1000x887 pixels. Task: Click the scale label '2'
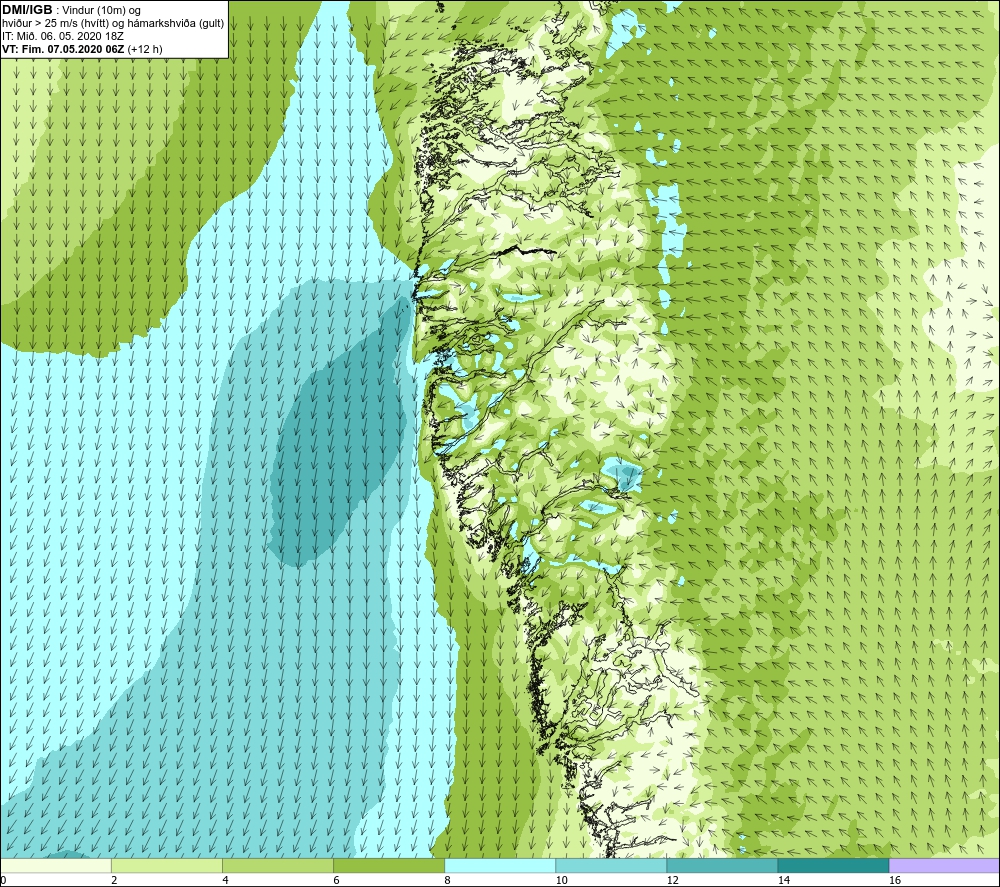(x=114, y=881)
